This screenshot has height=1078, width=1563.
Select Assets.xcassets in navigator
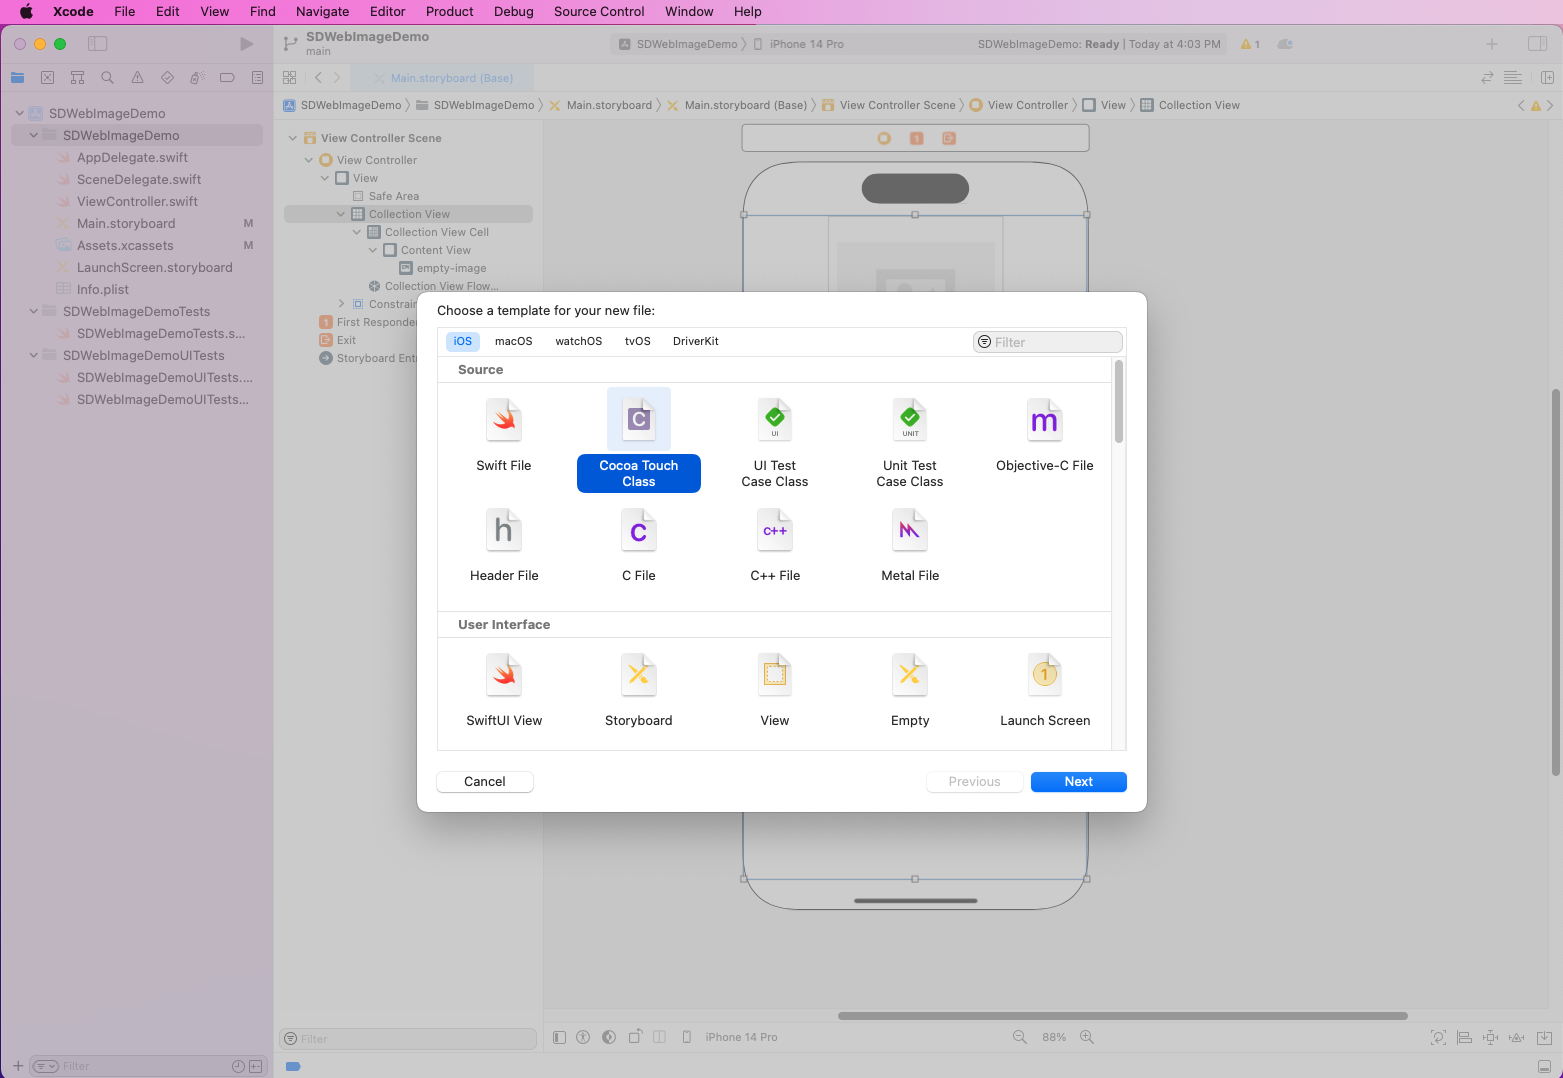pyautogui.click(x=126, y=245)
